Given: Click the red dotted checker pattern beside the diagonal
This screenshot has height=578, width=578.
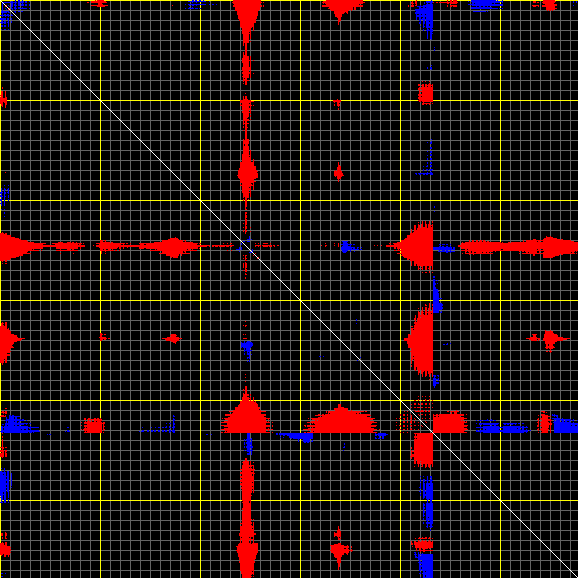Looking at the screenshot, I should (x=415, y=414).
